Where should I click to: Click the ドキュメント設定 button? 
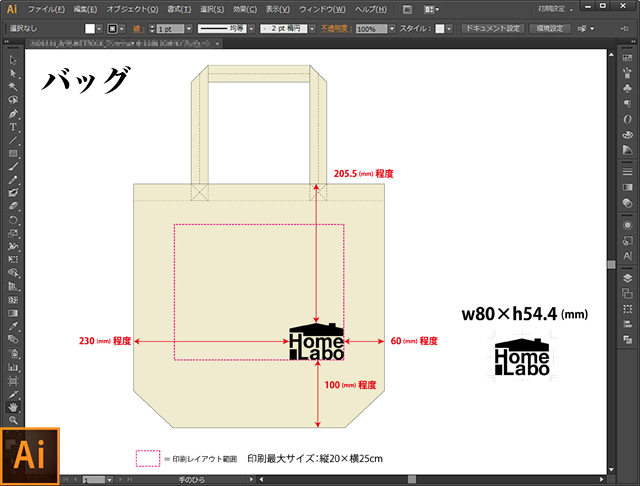[493, 28]
